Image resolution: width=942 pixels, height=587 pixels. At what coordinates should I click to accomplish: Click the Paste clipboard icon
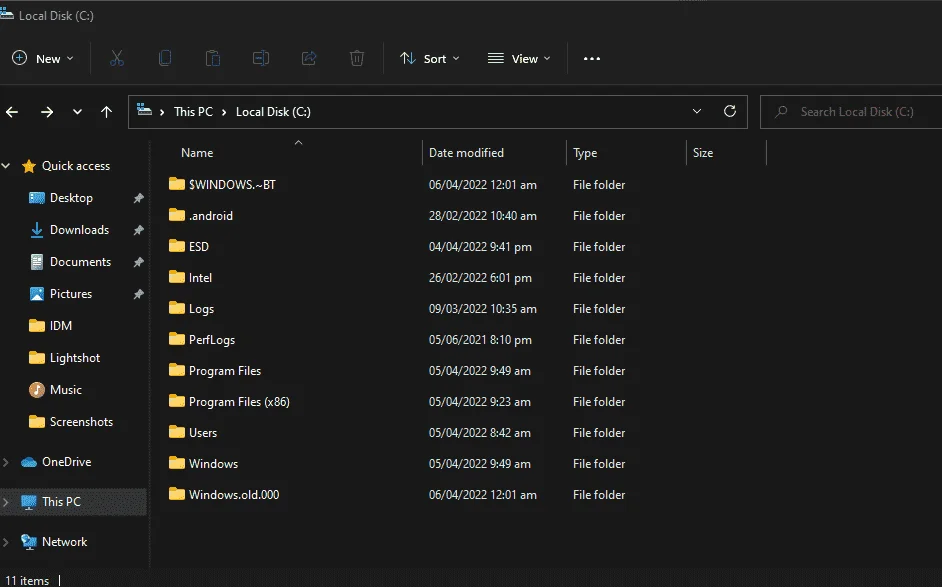click(213, 58)
